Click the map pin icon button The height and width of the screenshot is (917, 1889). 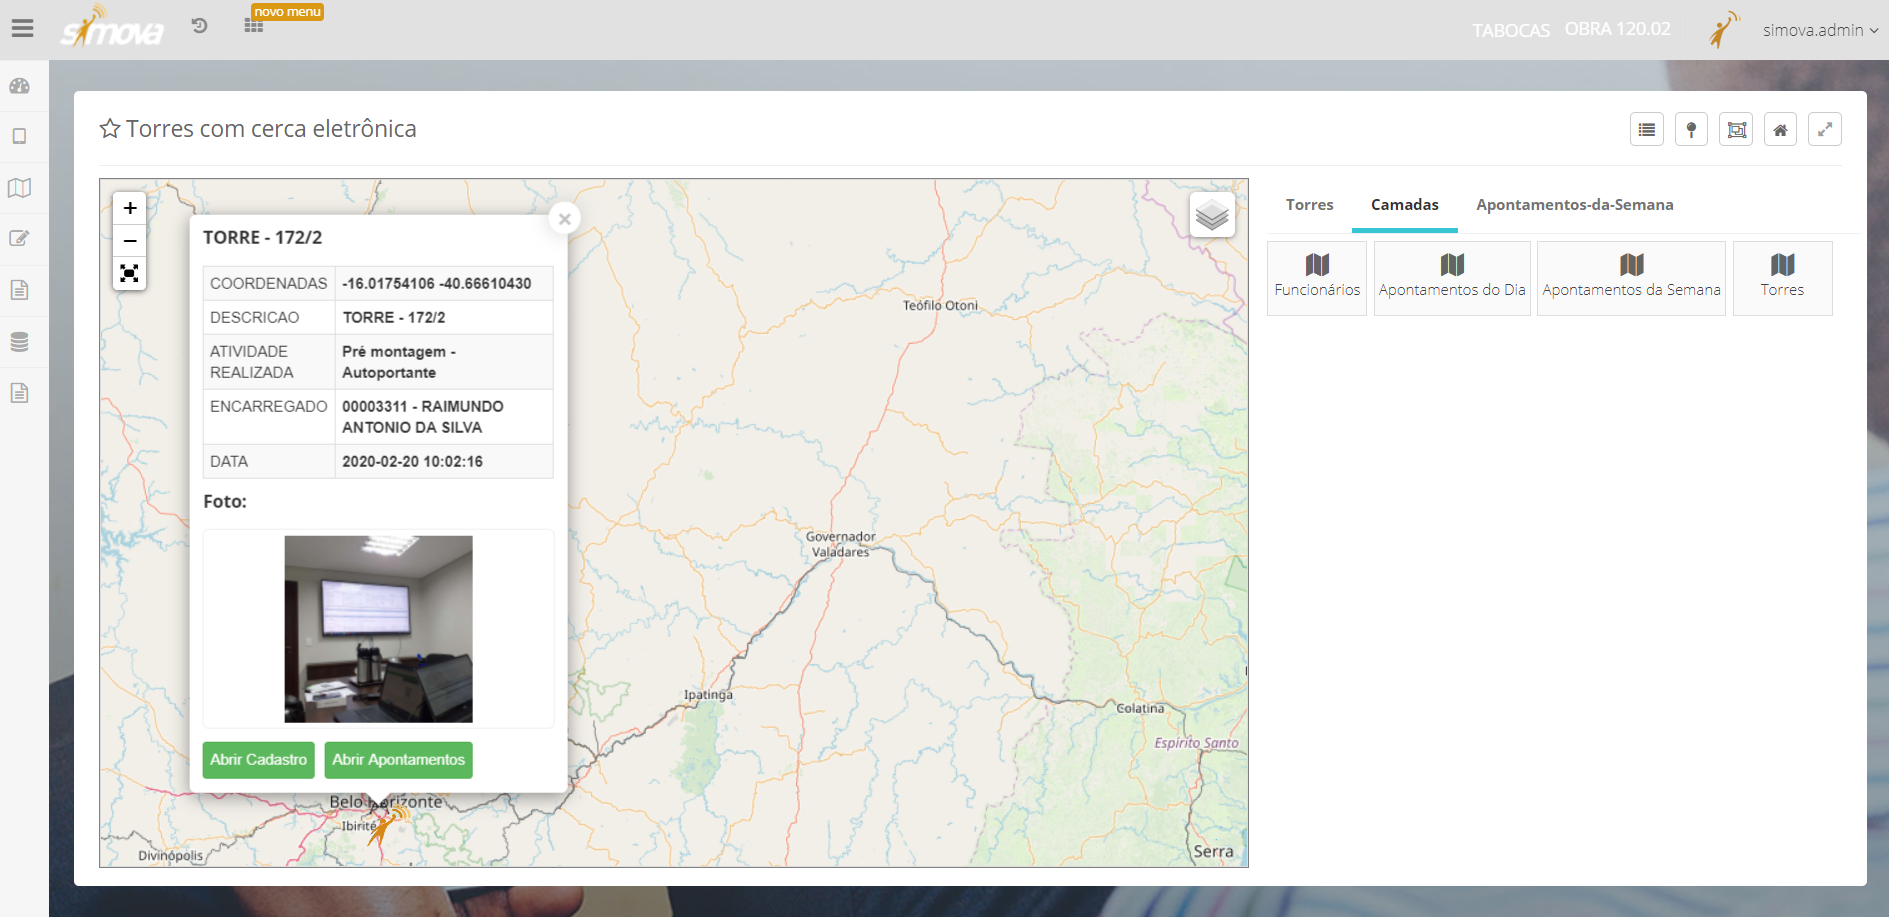(1691, 130)
